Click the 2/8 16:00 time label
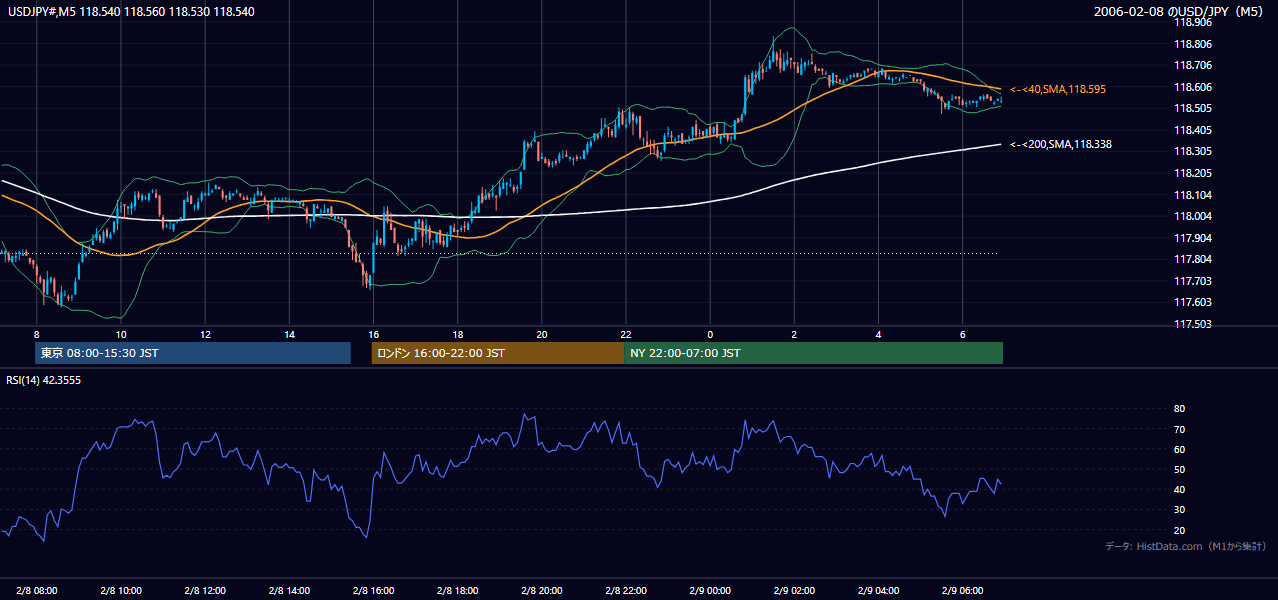1278x600 pixels. (x=374, y=590)
